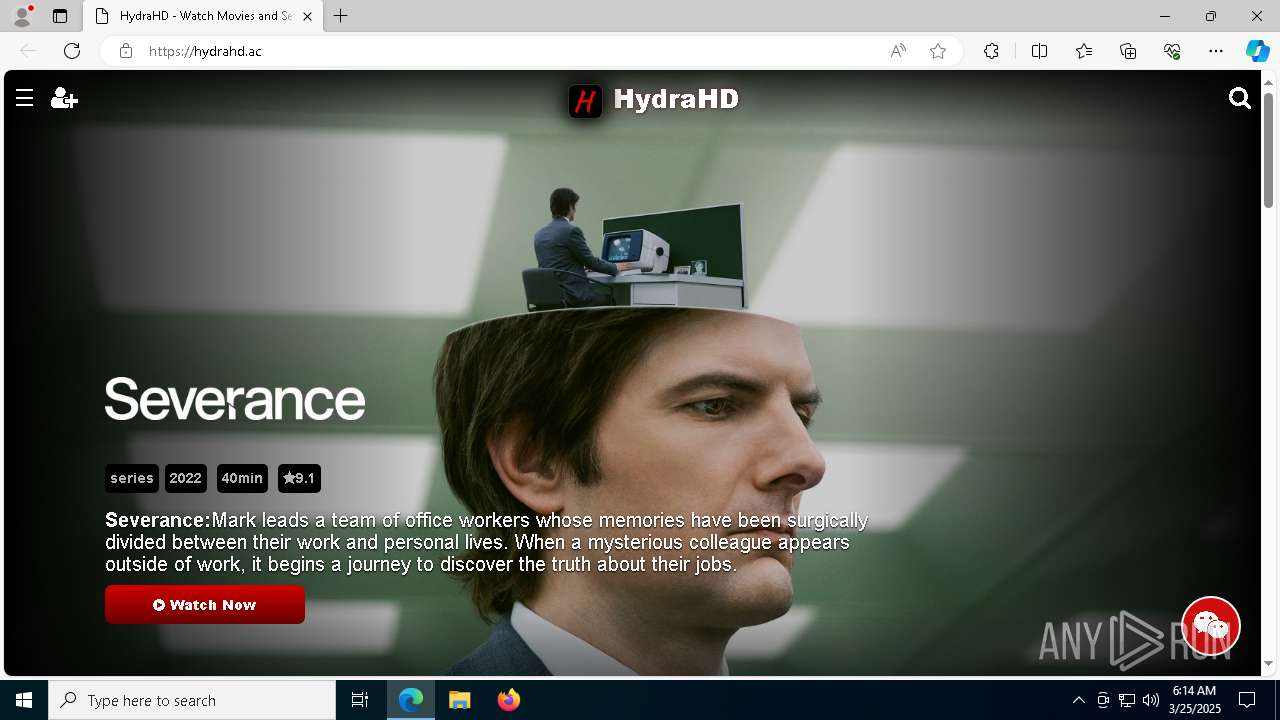The image size is (1280, 720).
Task: Open Browser essentials heart icon
Action: tap(1172, 51)
